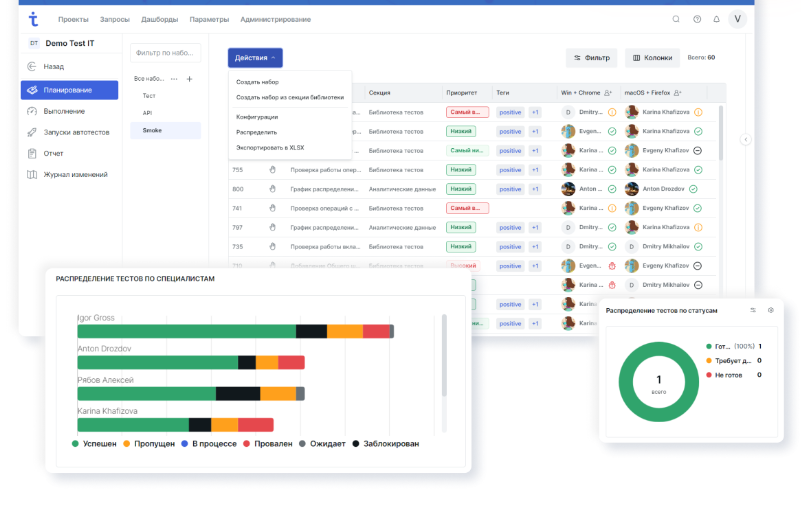Viewport: 801px width, 518px height.
Task: Click the search magnifier icon in header
Action: 676,19
